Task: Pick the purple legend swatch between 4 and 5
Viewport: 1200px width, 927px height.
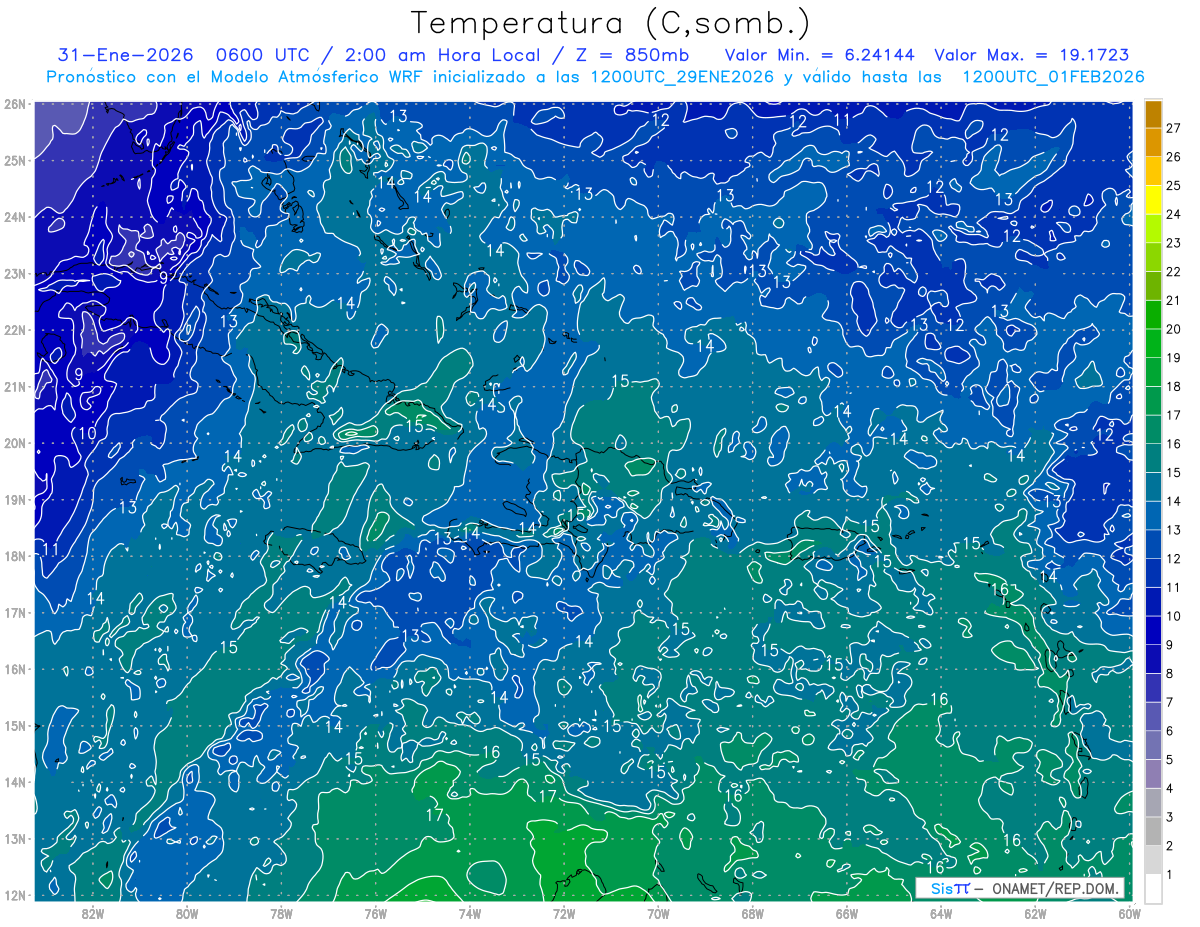Action: pyautogui.click(x=1154, y=773)
